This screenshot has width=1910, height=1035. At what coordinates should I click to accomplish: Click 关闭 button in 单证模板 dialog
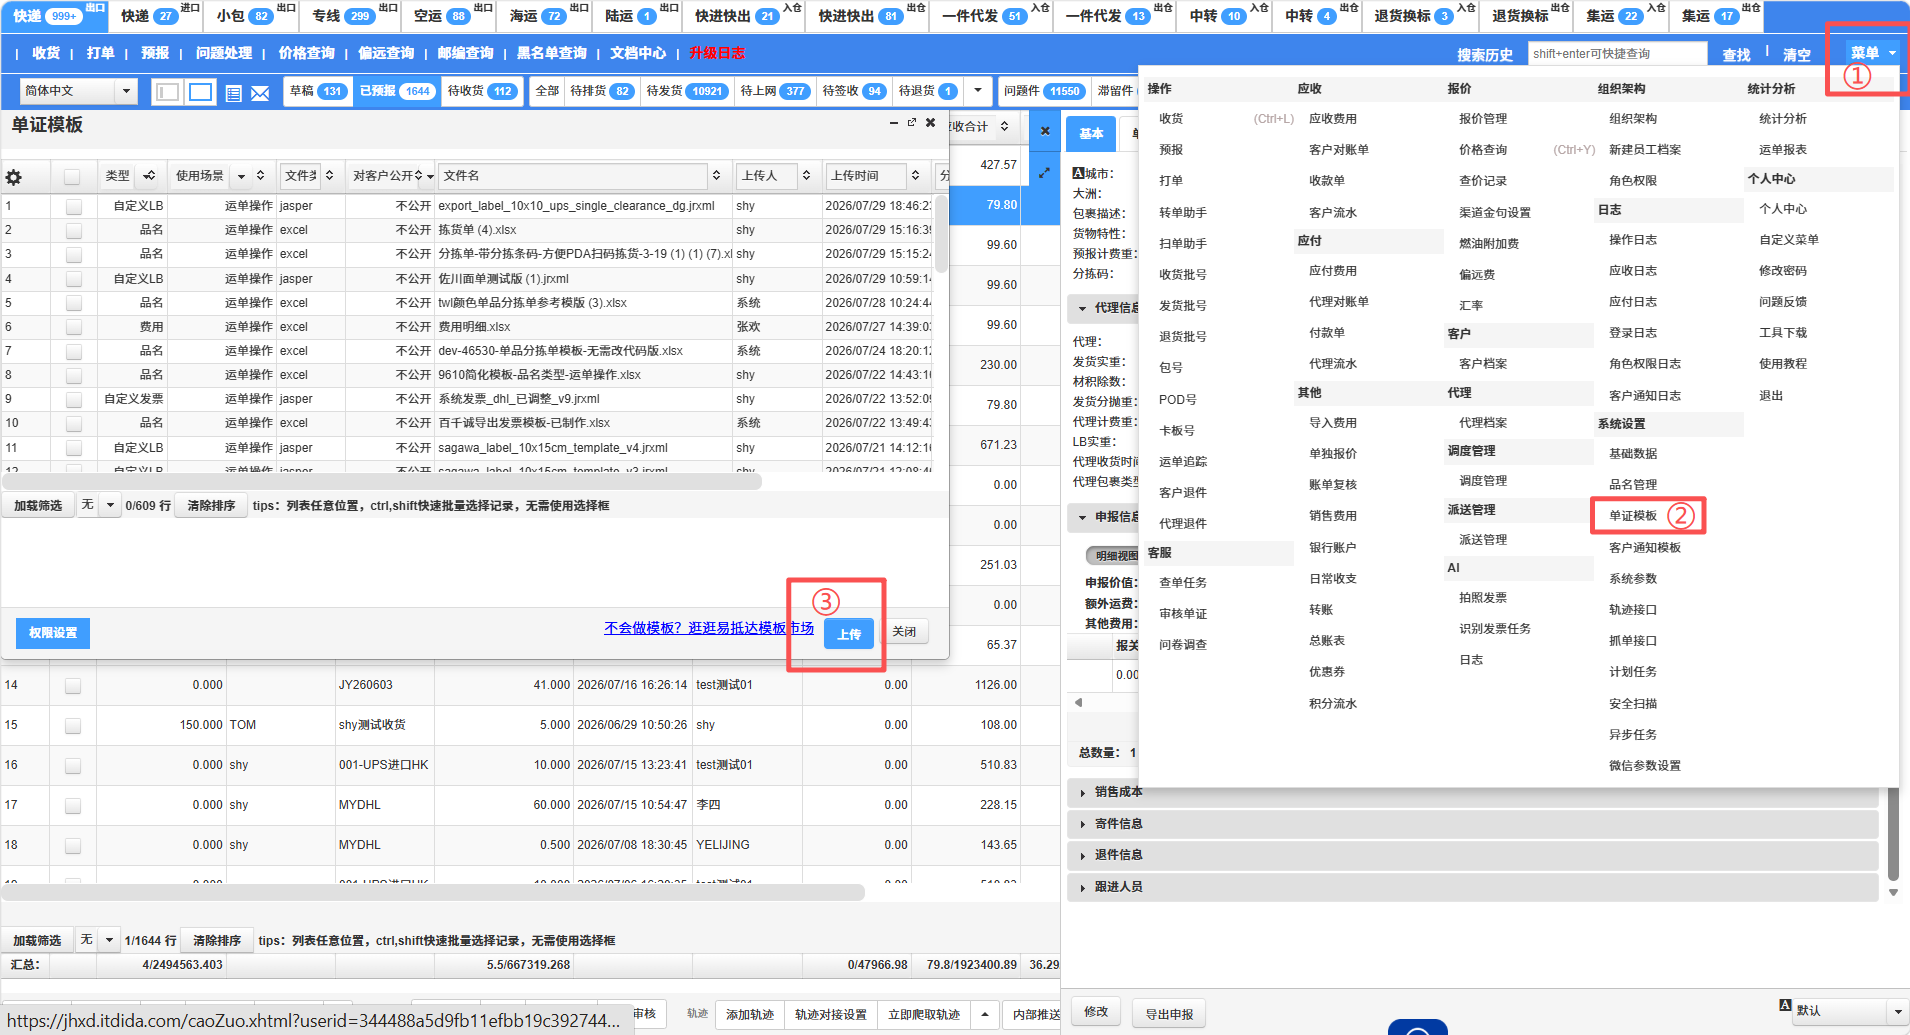coord(905,632)
